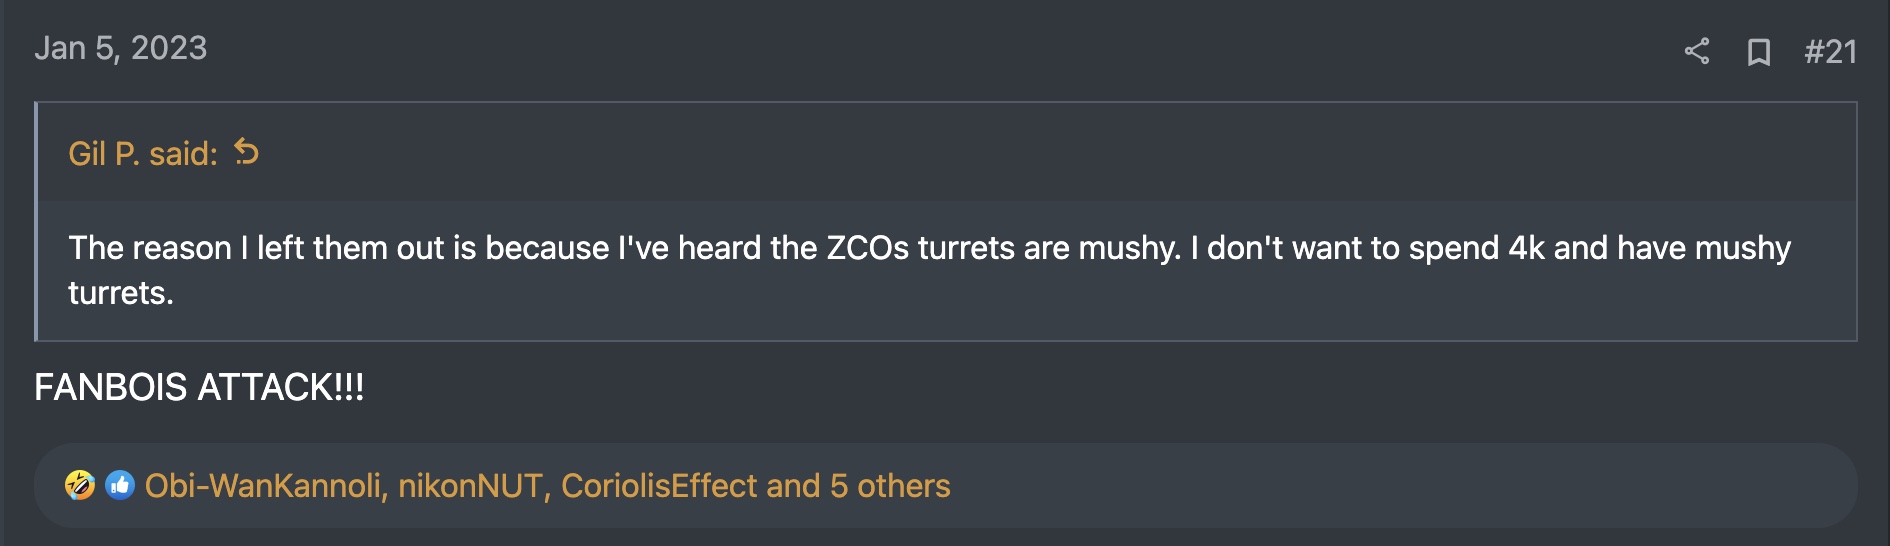The height and width of the screenshot is (546, 1890).
Task: Click the quoted text about ZCOs turrets
Action: pos(929,270)
